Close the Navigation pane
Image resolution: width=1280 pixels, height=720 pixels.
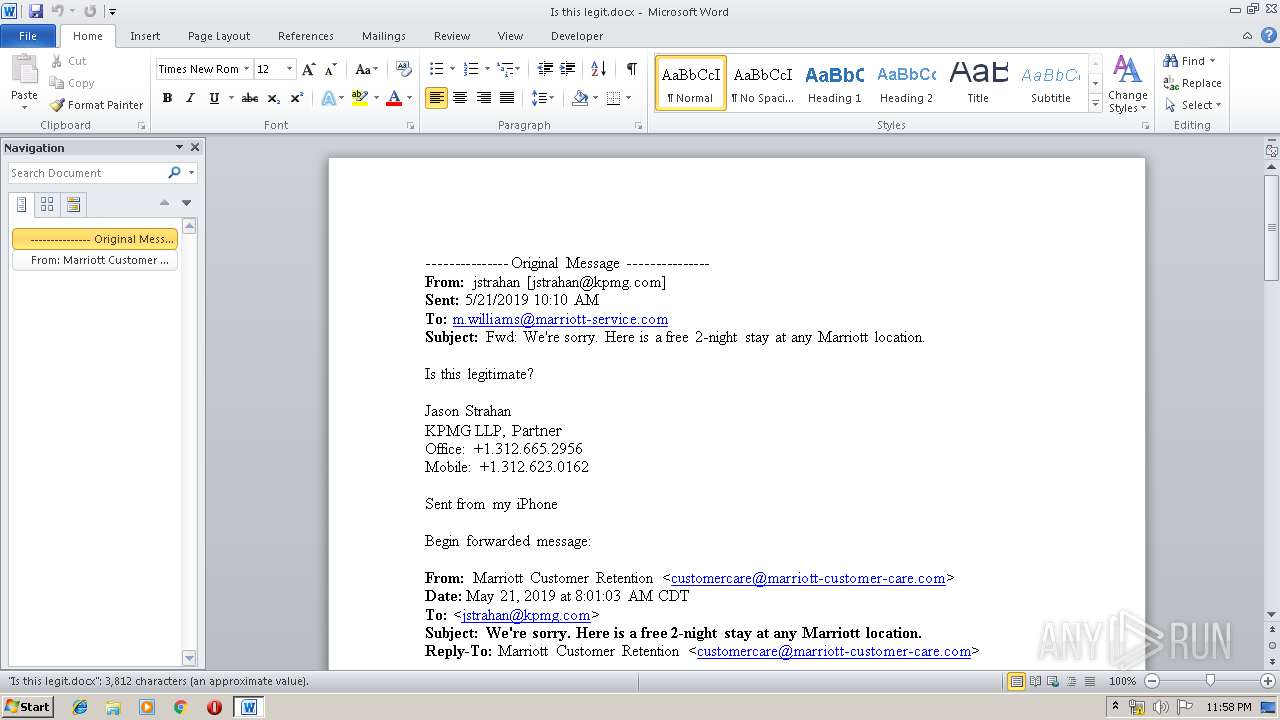pyautogui.click(x=195, y=147)
